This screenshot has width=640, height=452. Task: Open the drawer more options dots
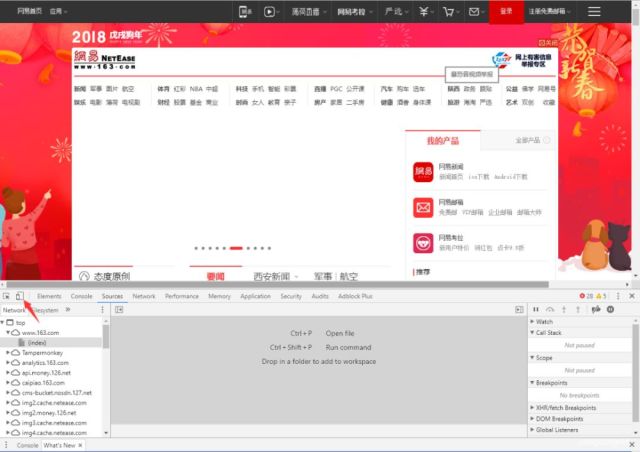pyautogui.click(x=6, y=445)
